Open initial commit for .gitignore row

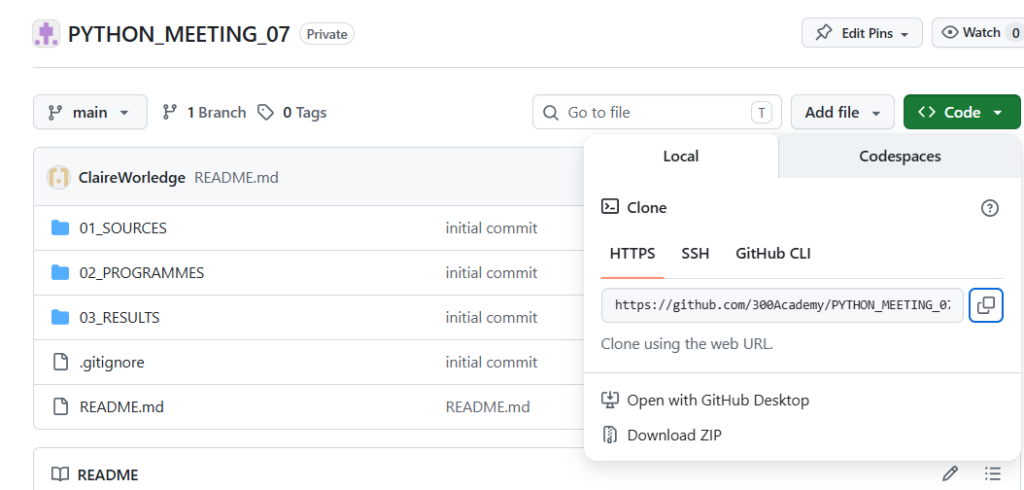tap(491, 362)
